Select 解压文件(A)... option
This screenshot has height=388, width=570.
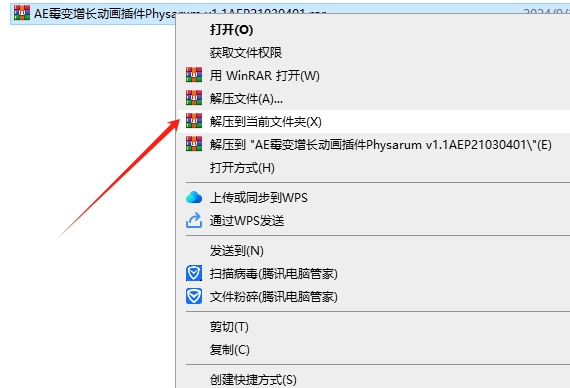click(246, 99)
